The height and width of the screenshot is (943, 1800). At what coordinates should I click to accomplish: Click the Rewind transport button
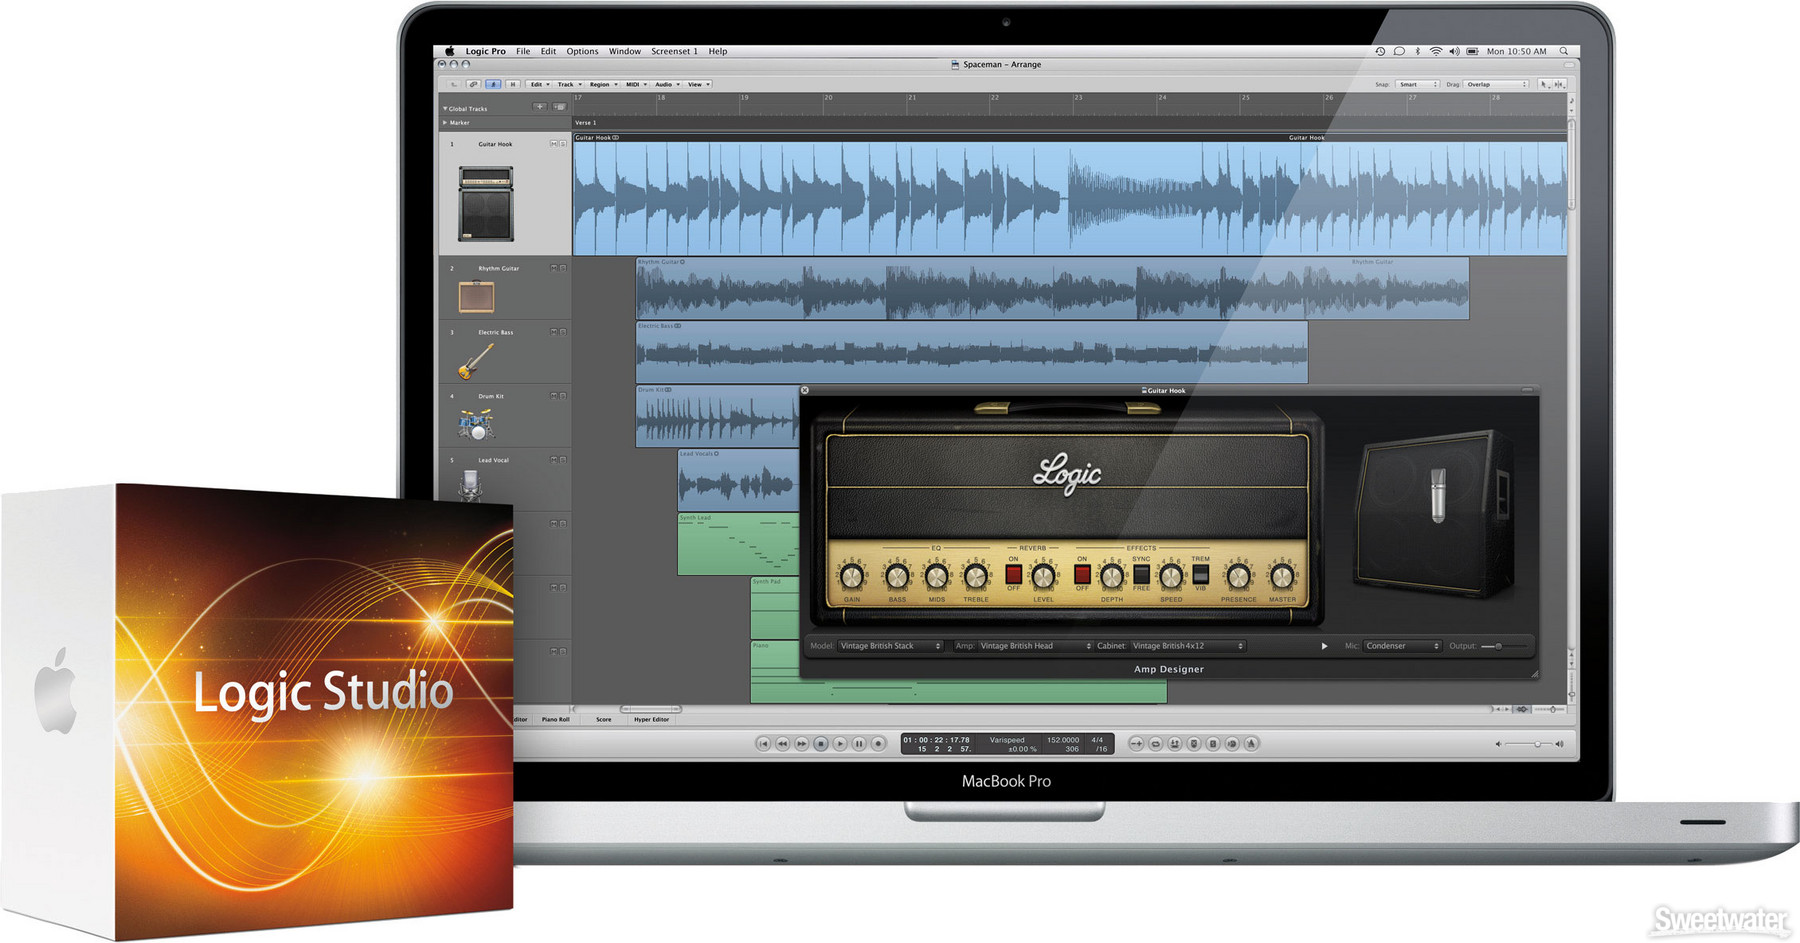click(783, 743)
